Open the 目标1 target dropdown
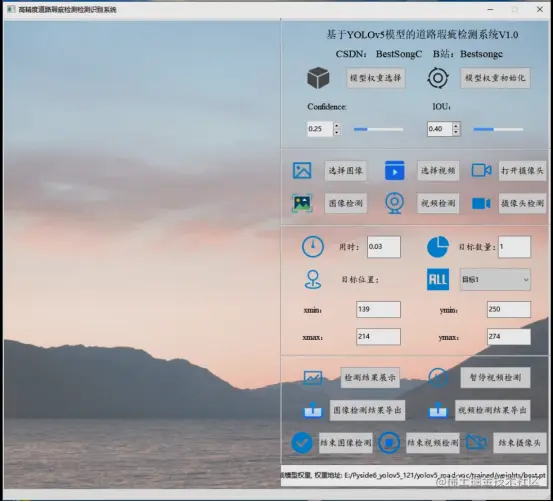The width and height of the screenshot is (554, 502). [495, 279]
